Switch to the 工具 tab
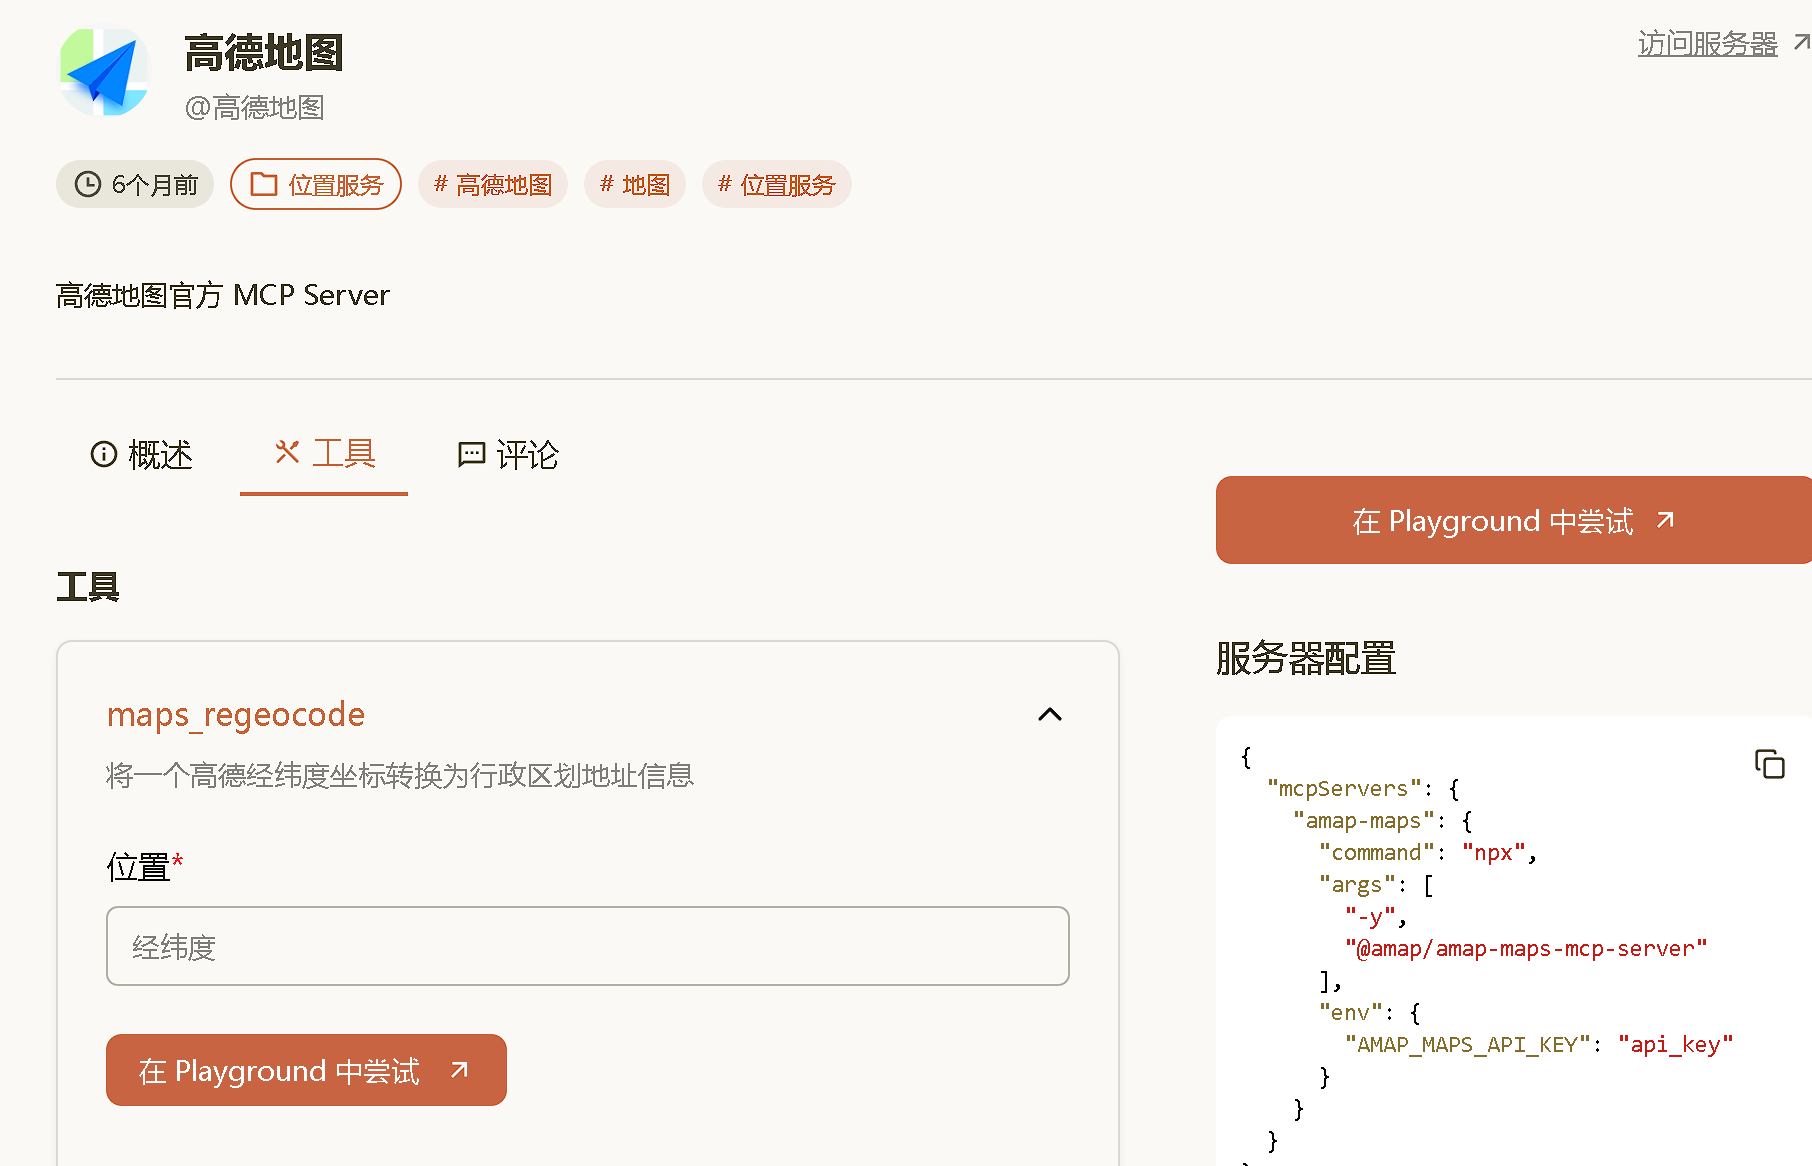The image size is (1812, 1166). point(324,454)
